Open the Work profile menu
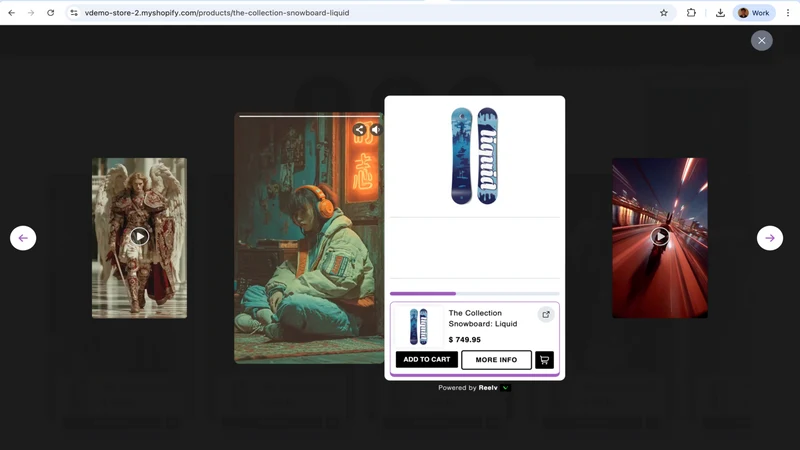This screenshot has width=800, height=450. pos(754,13)
